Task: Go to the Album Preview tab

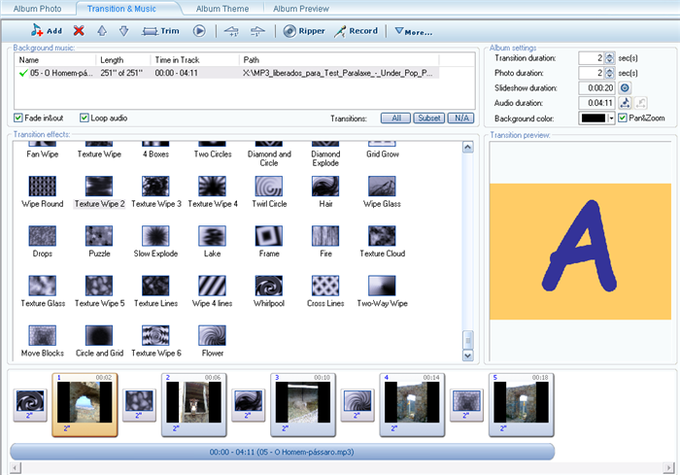Action: [301, 9]
